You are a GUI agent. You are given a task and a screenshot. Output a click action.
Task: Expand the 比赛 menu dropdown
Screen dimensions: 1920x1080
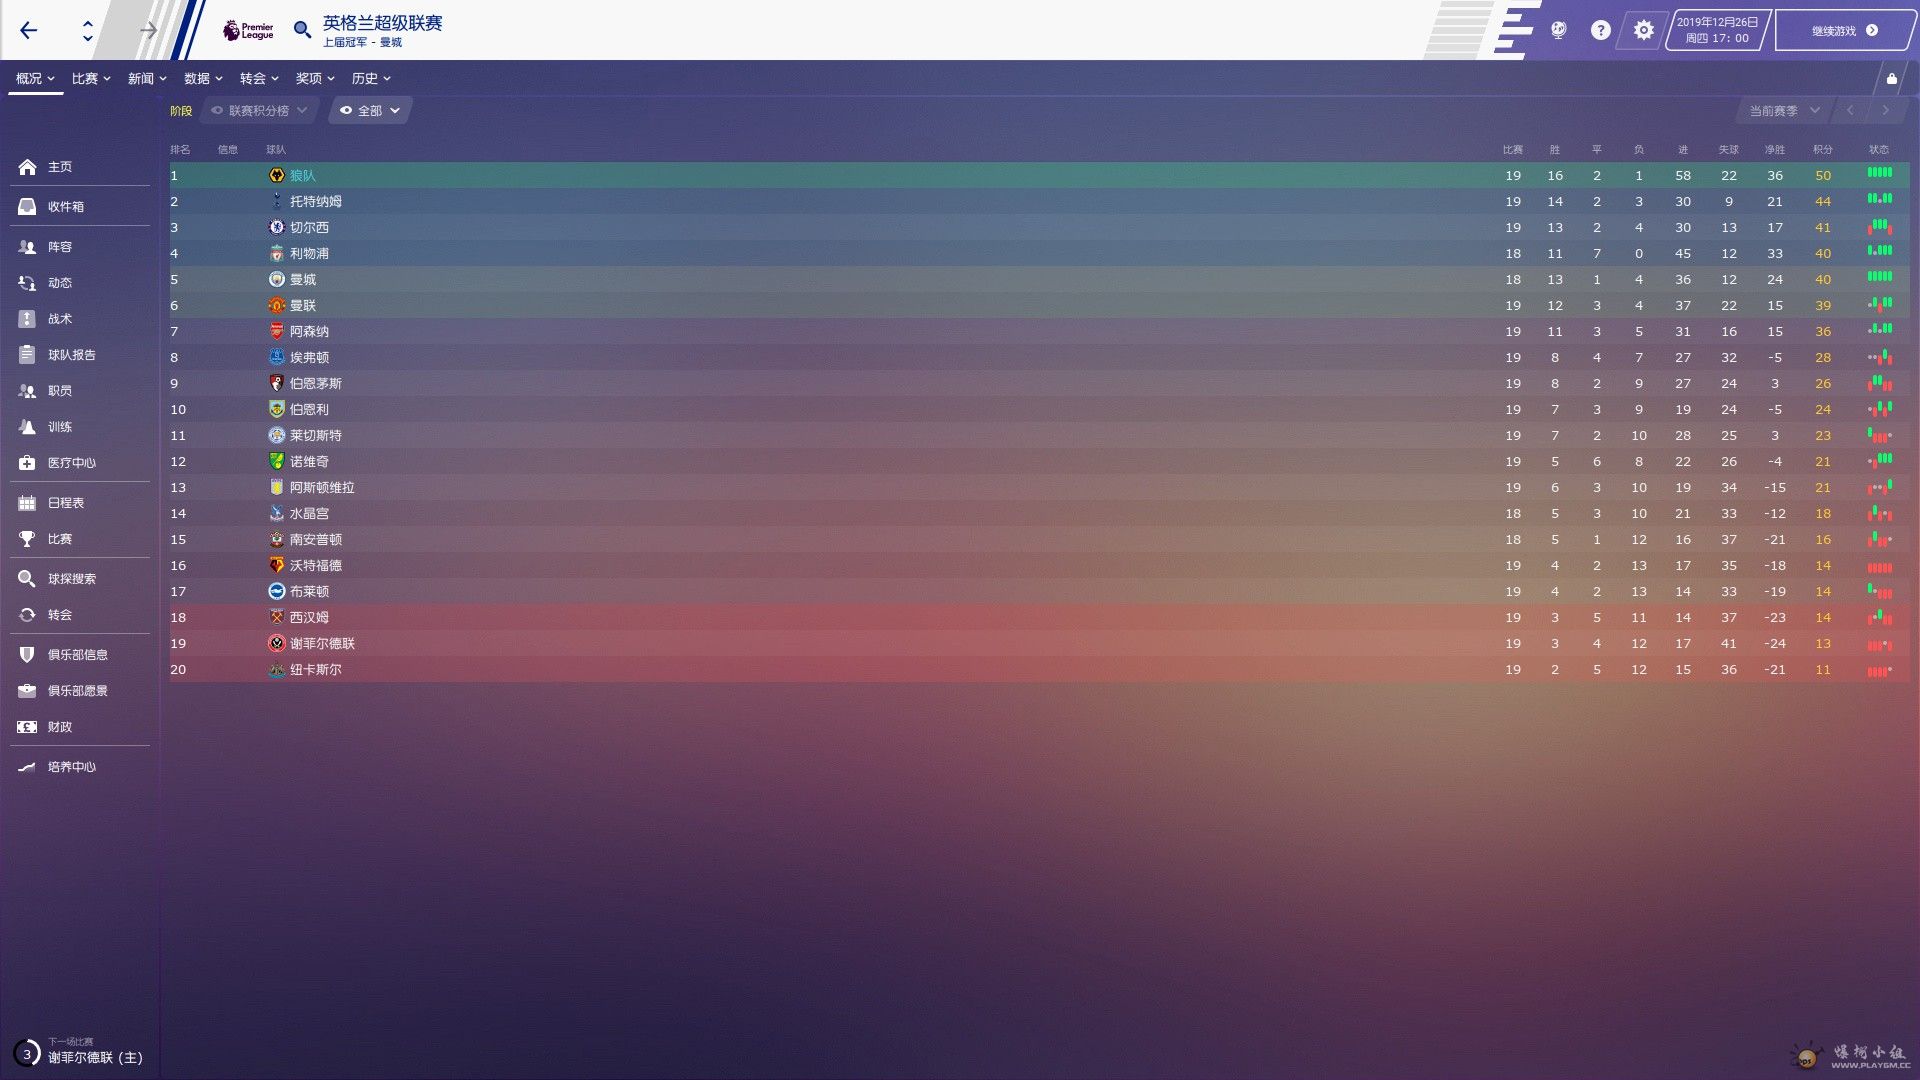[90, 78]
